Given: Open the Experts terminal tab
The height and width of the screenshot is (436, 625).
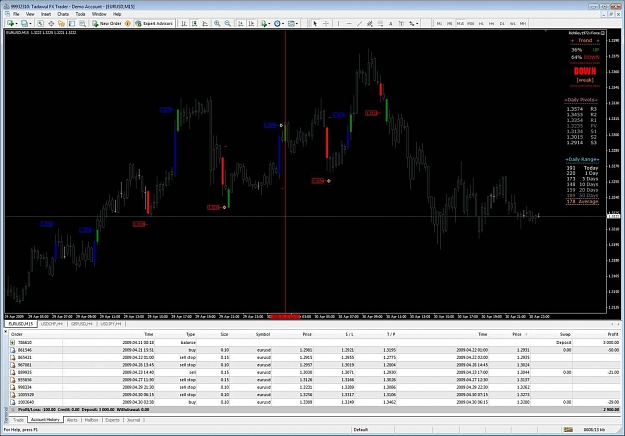Looking at the screenshot, I should pos(112,420).
